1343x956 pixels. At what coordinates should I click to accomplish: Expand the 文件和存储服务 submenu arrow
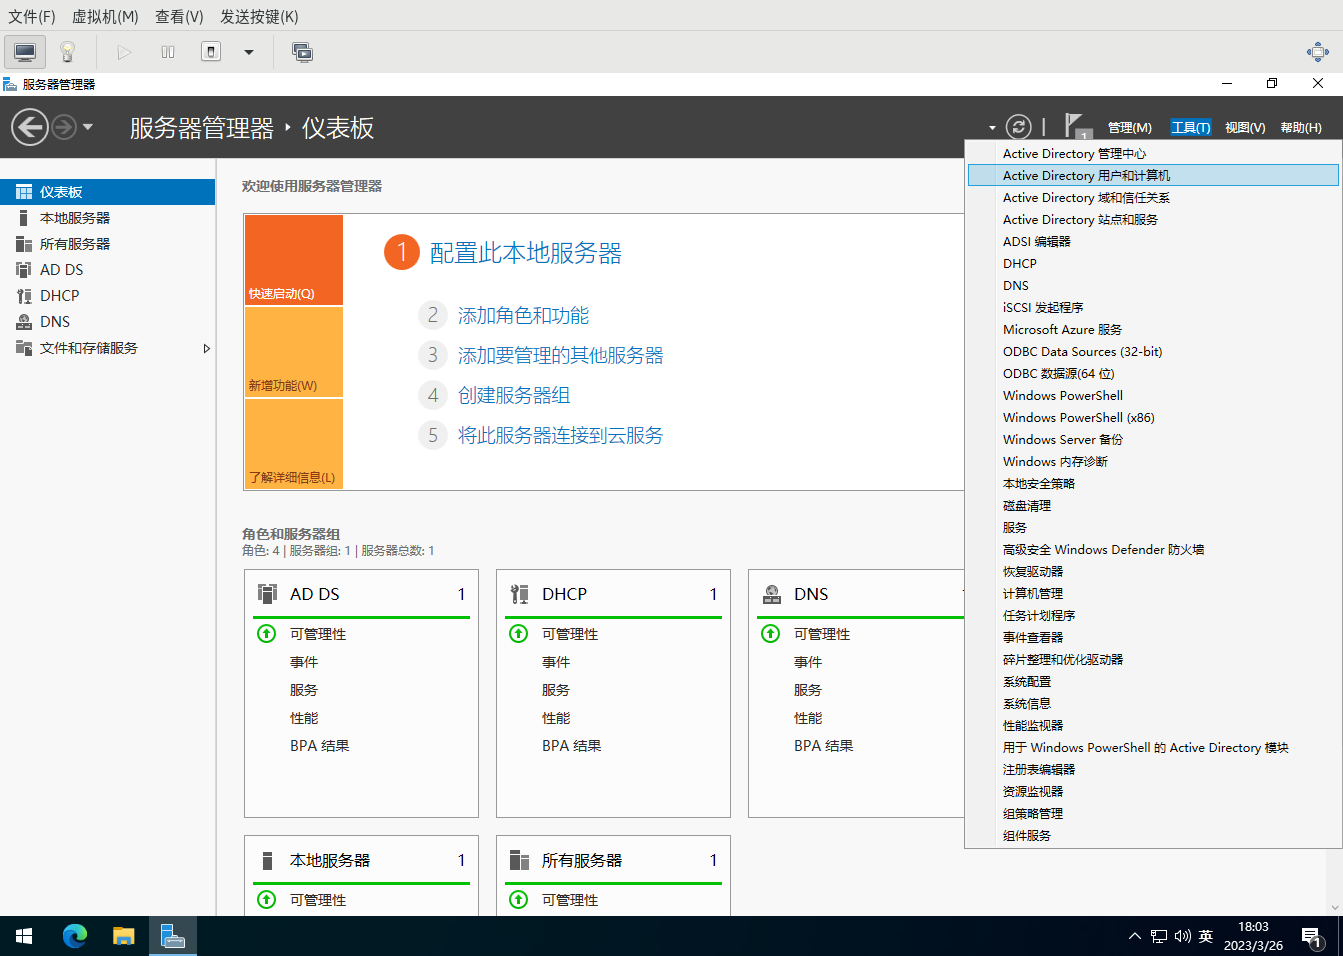pyautogui.click(x=206, y=349)
